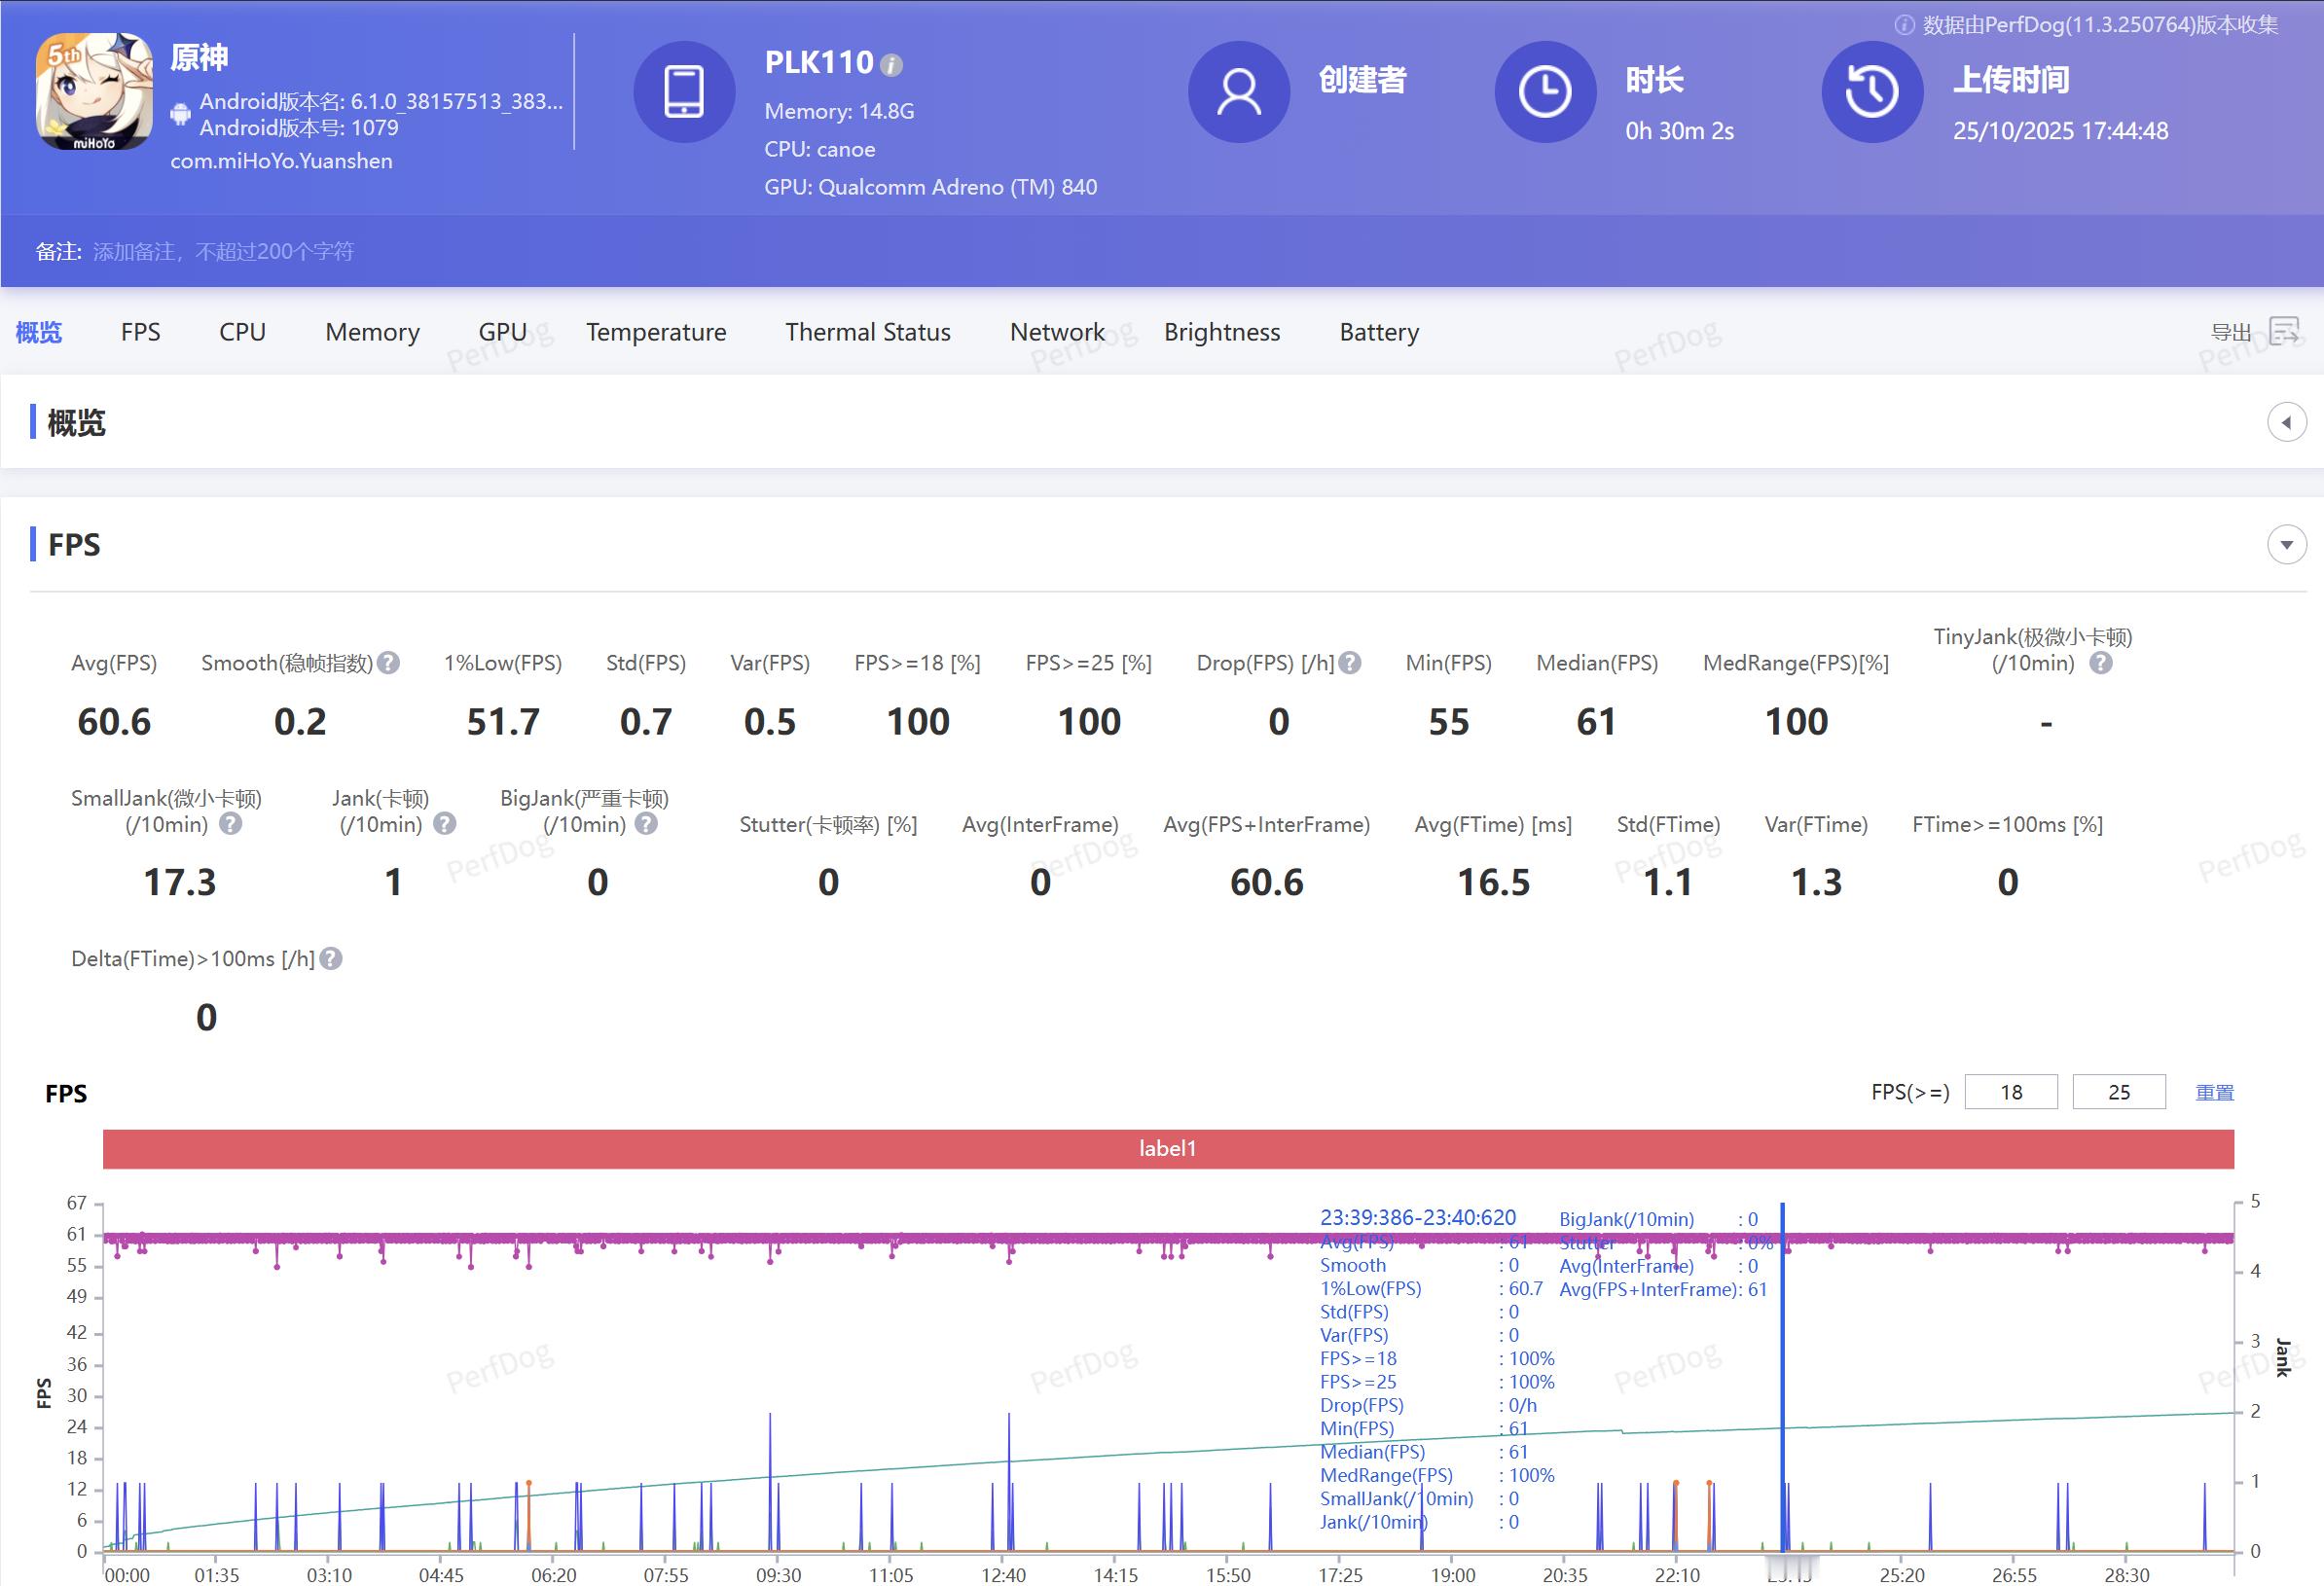
Task: Collapse the FPS section arrow
Action: (x=2286, y=545)
